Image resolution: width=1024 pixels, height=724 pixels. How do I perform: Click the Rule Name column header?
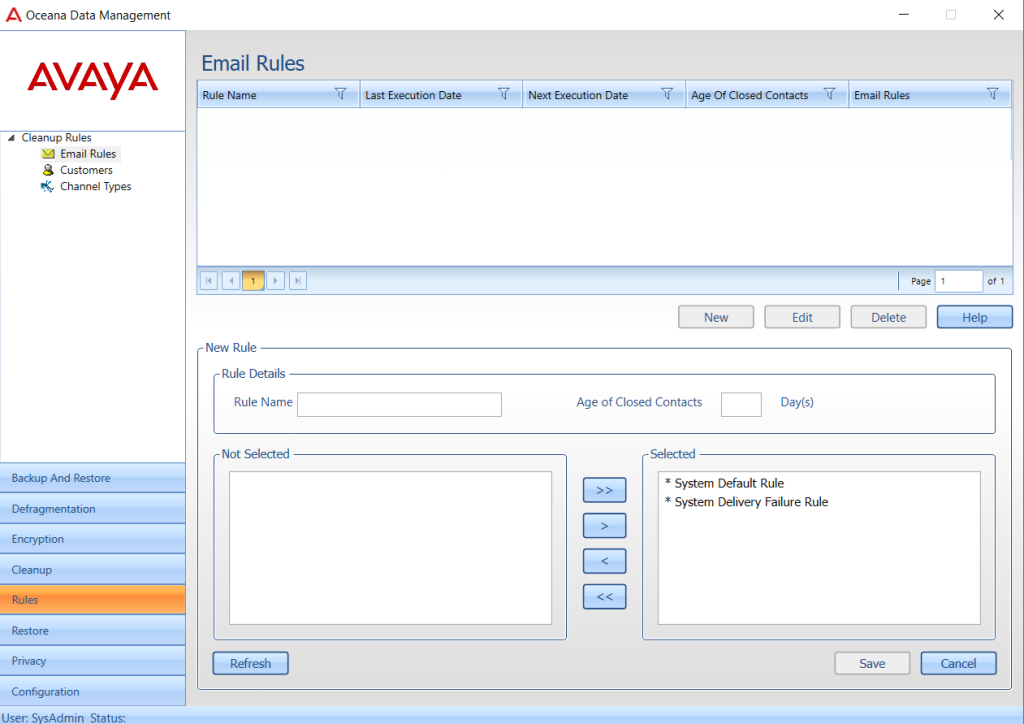tap(278, 95)
